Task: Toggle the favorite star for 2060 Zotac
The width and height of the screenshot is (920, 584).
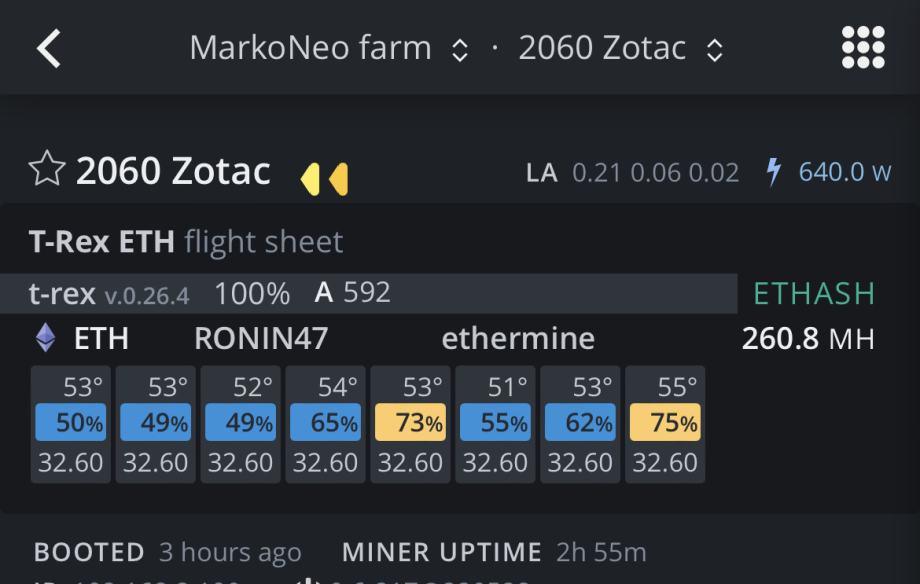Action: click(47, 169)
